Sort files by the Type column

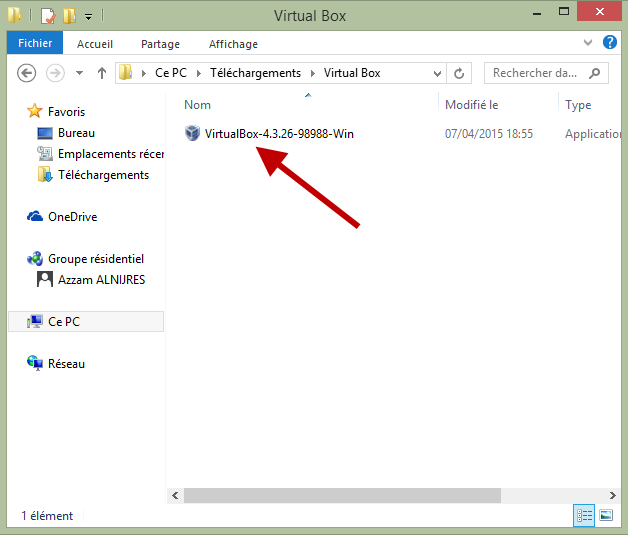(578, 105)
